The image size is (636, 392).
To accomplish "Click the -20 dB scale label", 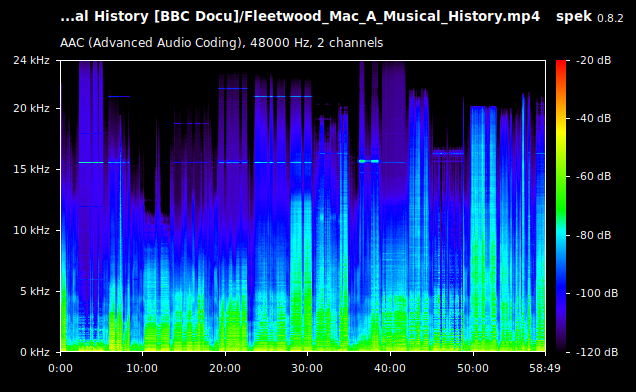I will tap(593, 60).
